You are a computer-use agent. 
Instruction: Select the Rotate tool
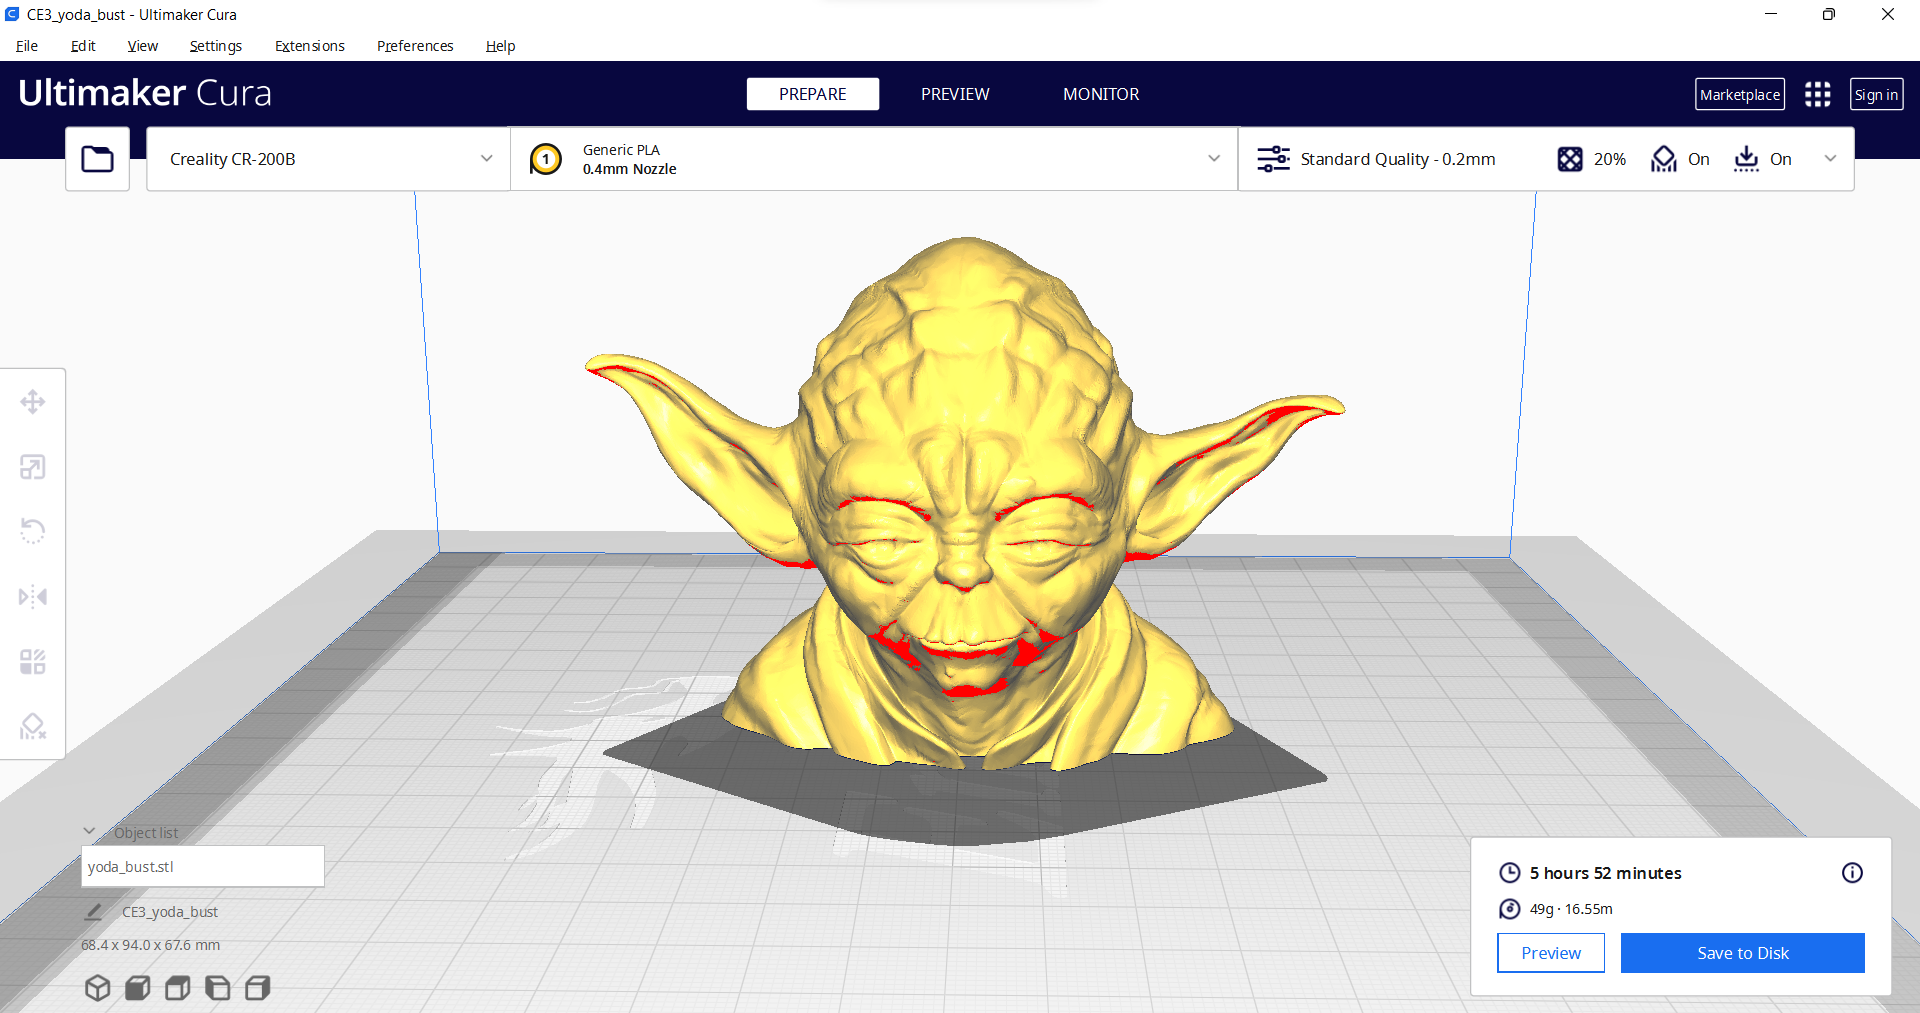(x=33, y=531)
